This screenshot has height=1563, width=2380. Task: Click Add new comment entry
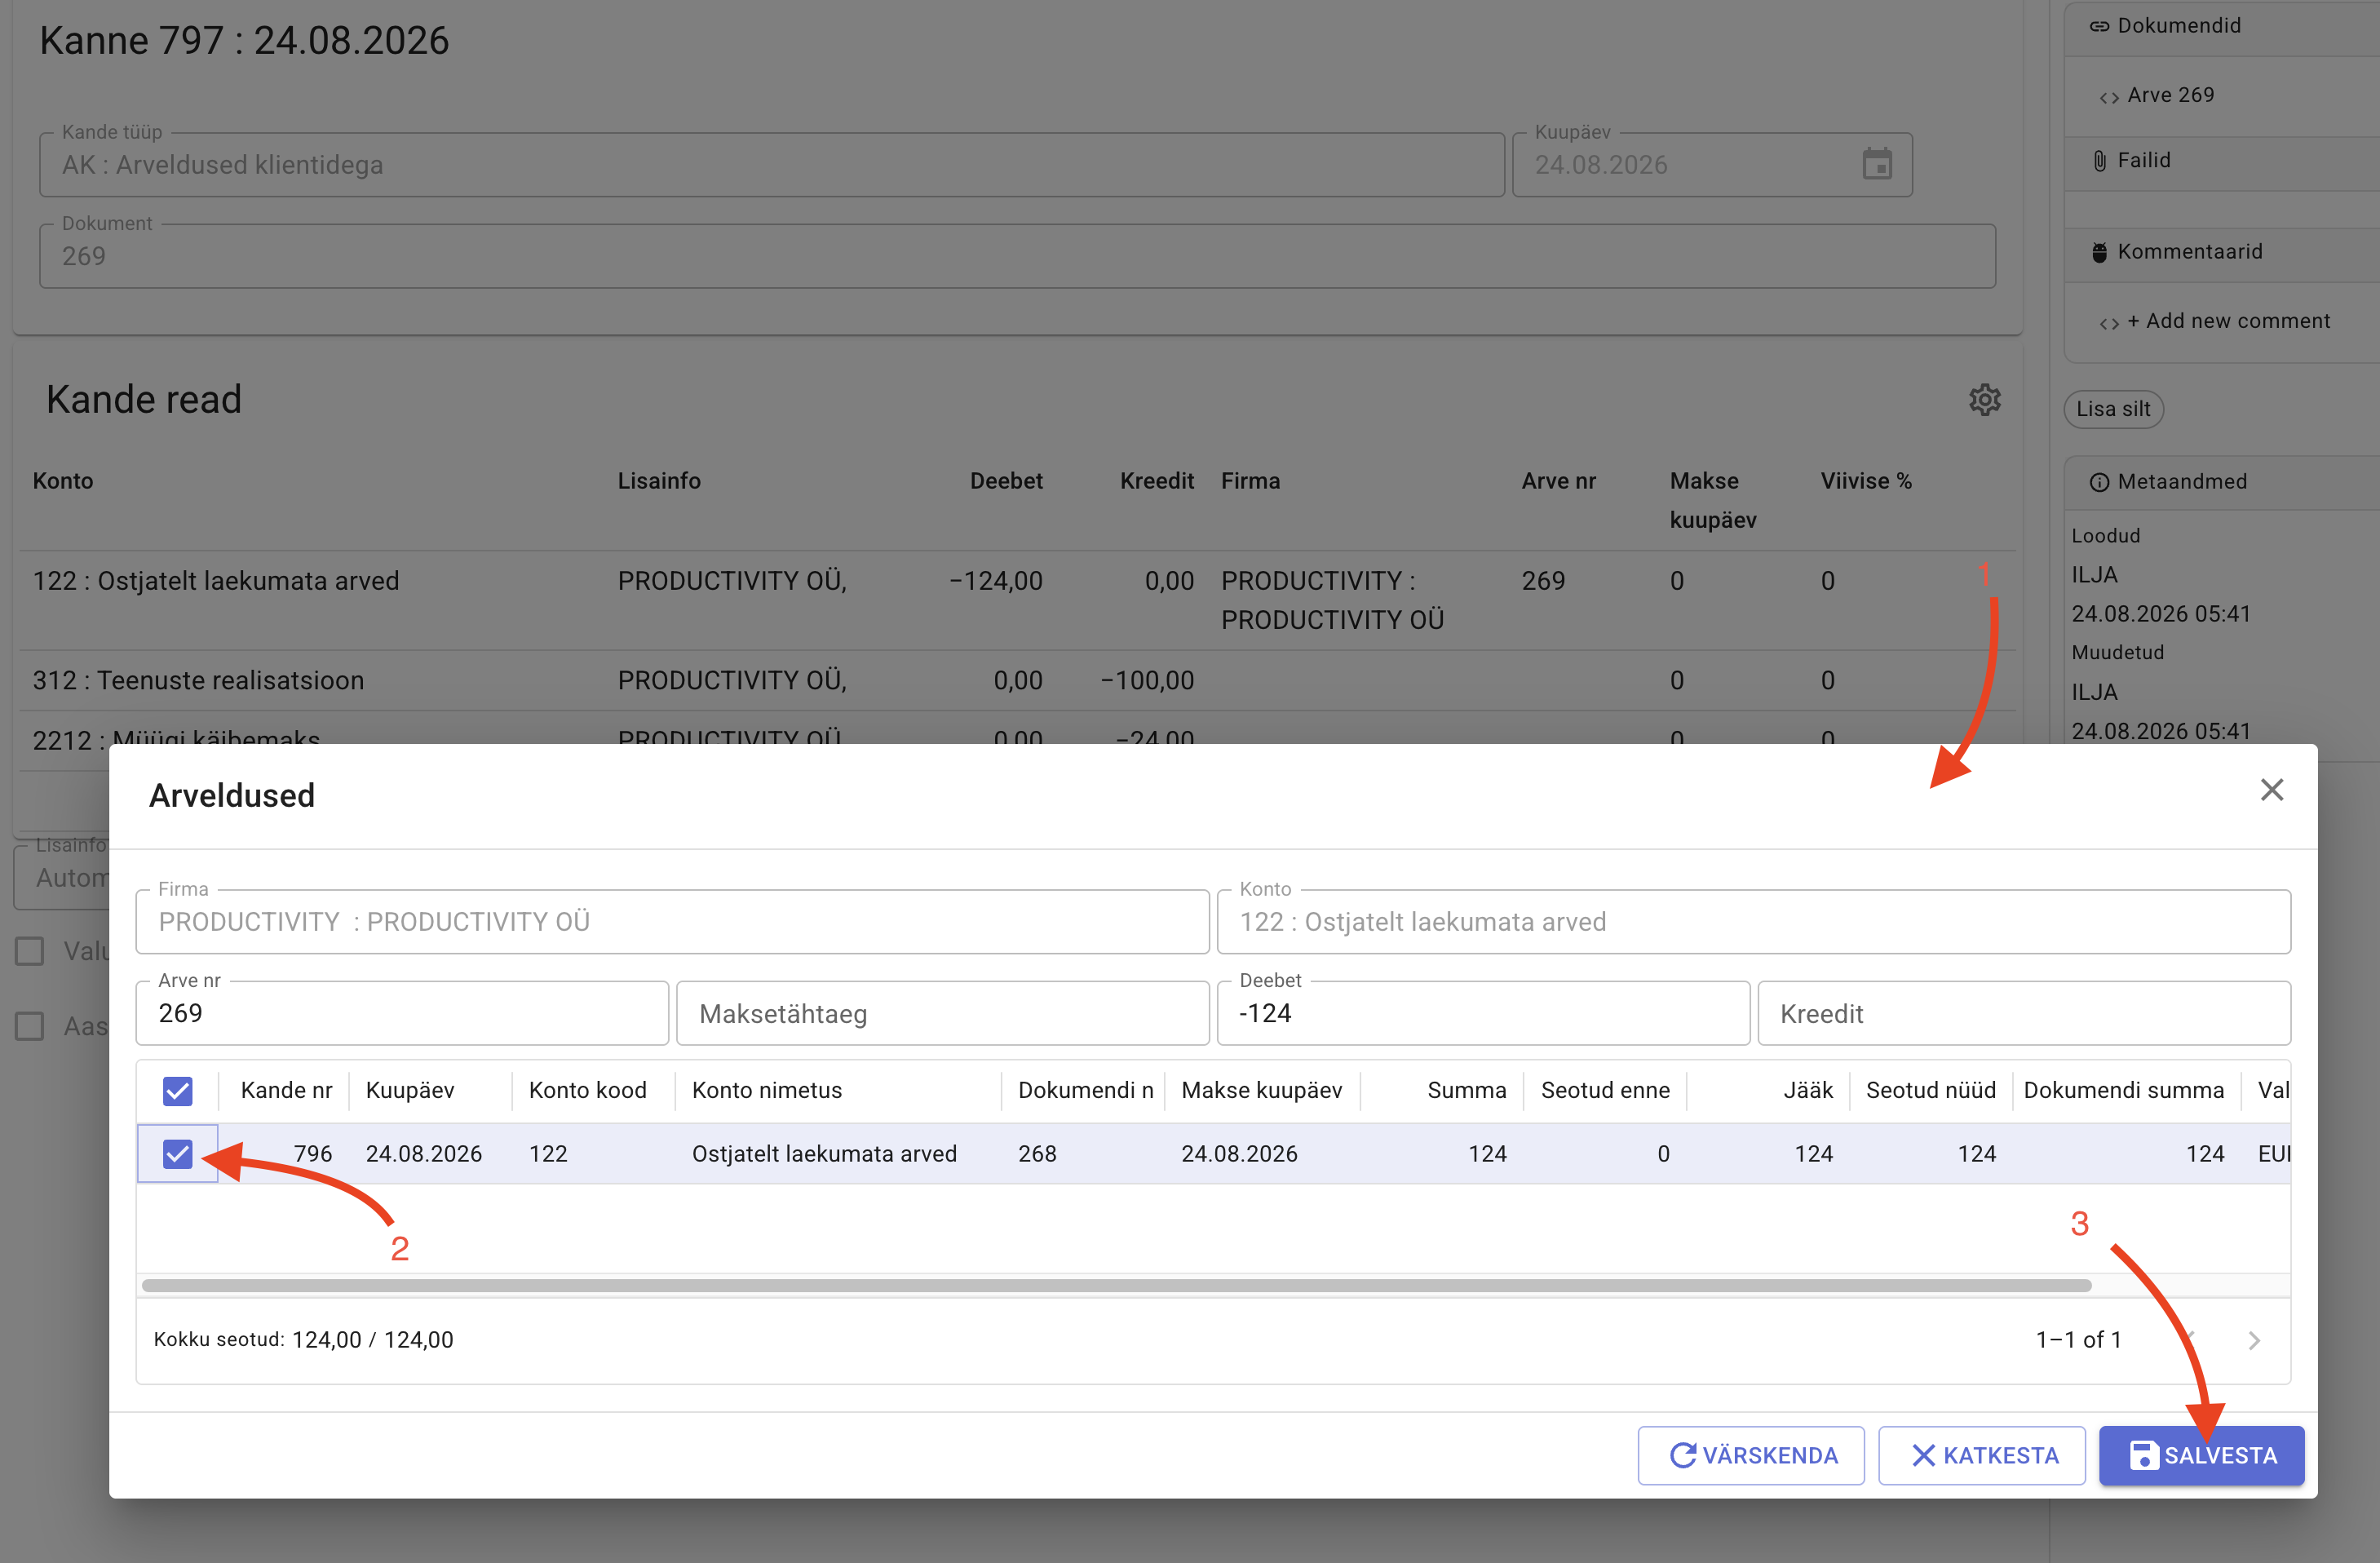(x=2227, y=321)
